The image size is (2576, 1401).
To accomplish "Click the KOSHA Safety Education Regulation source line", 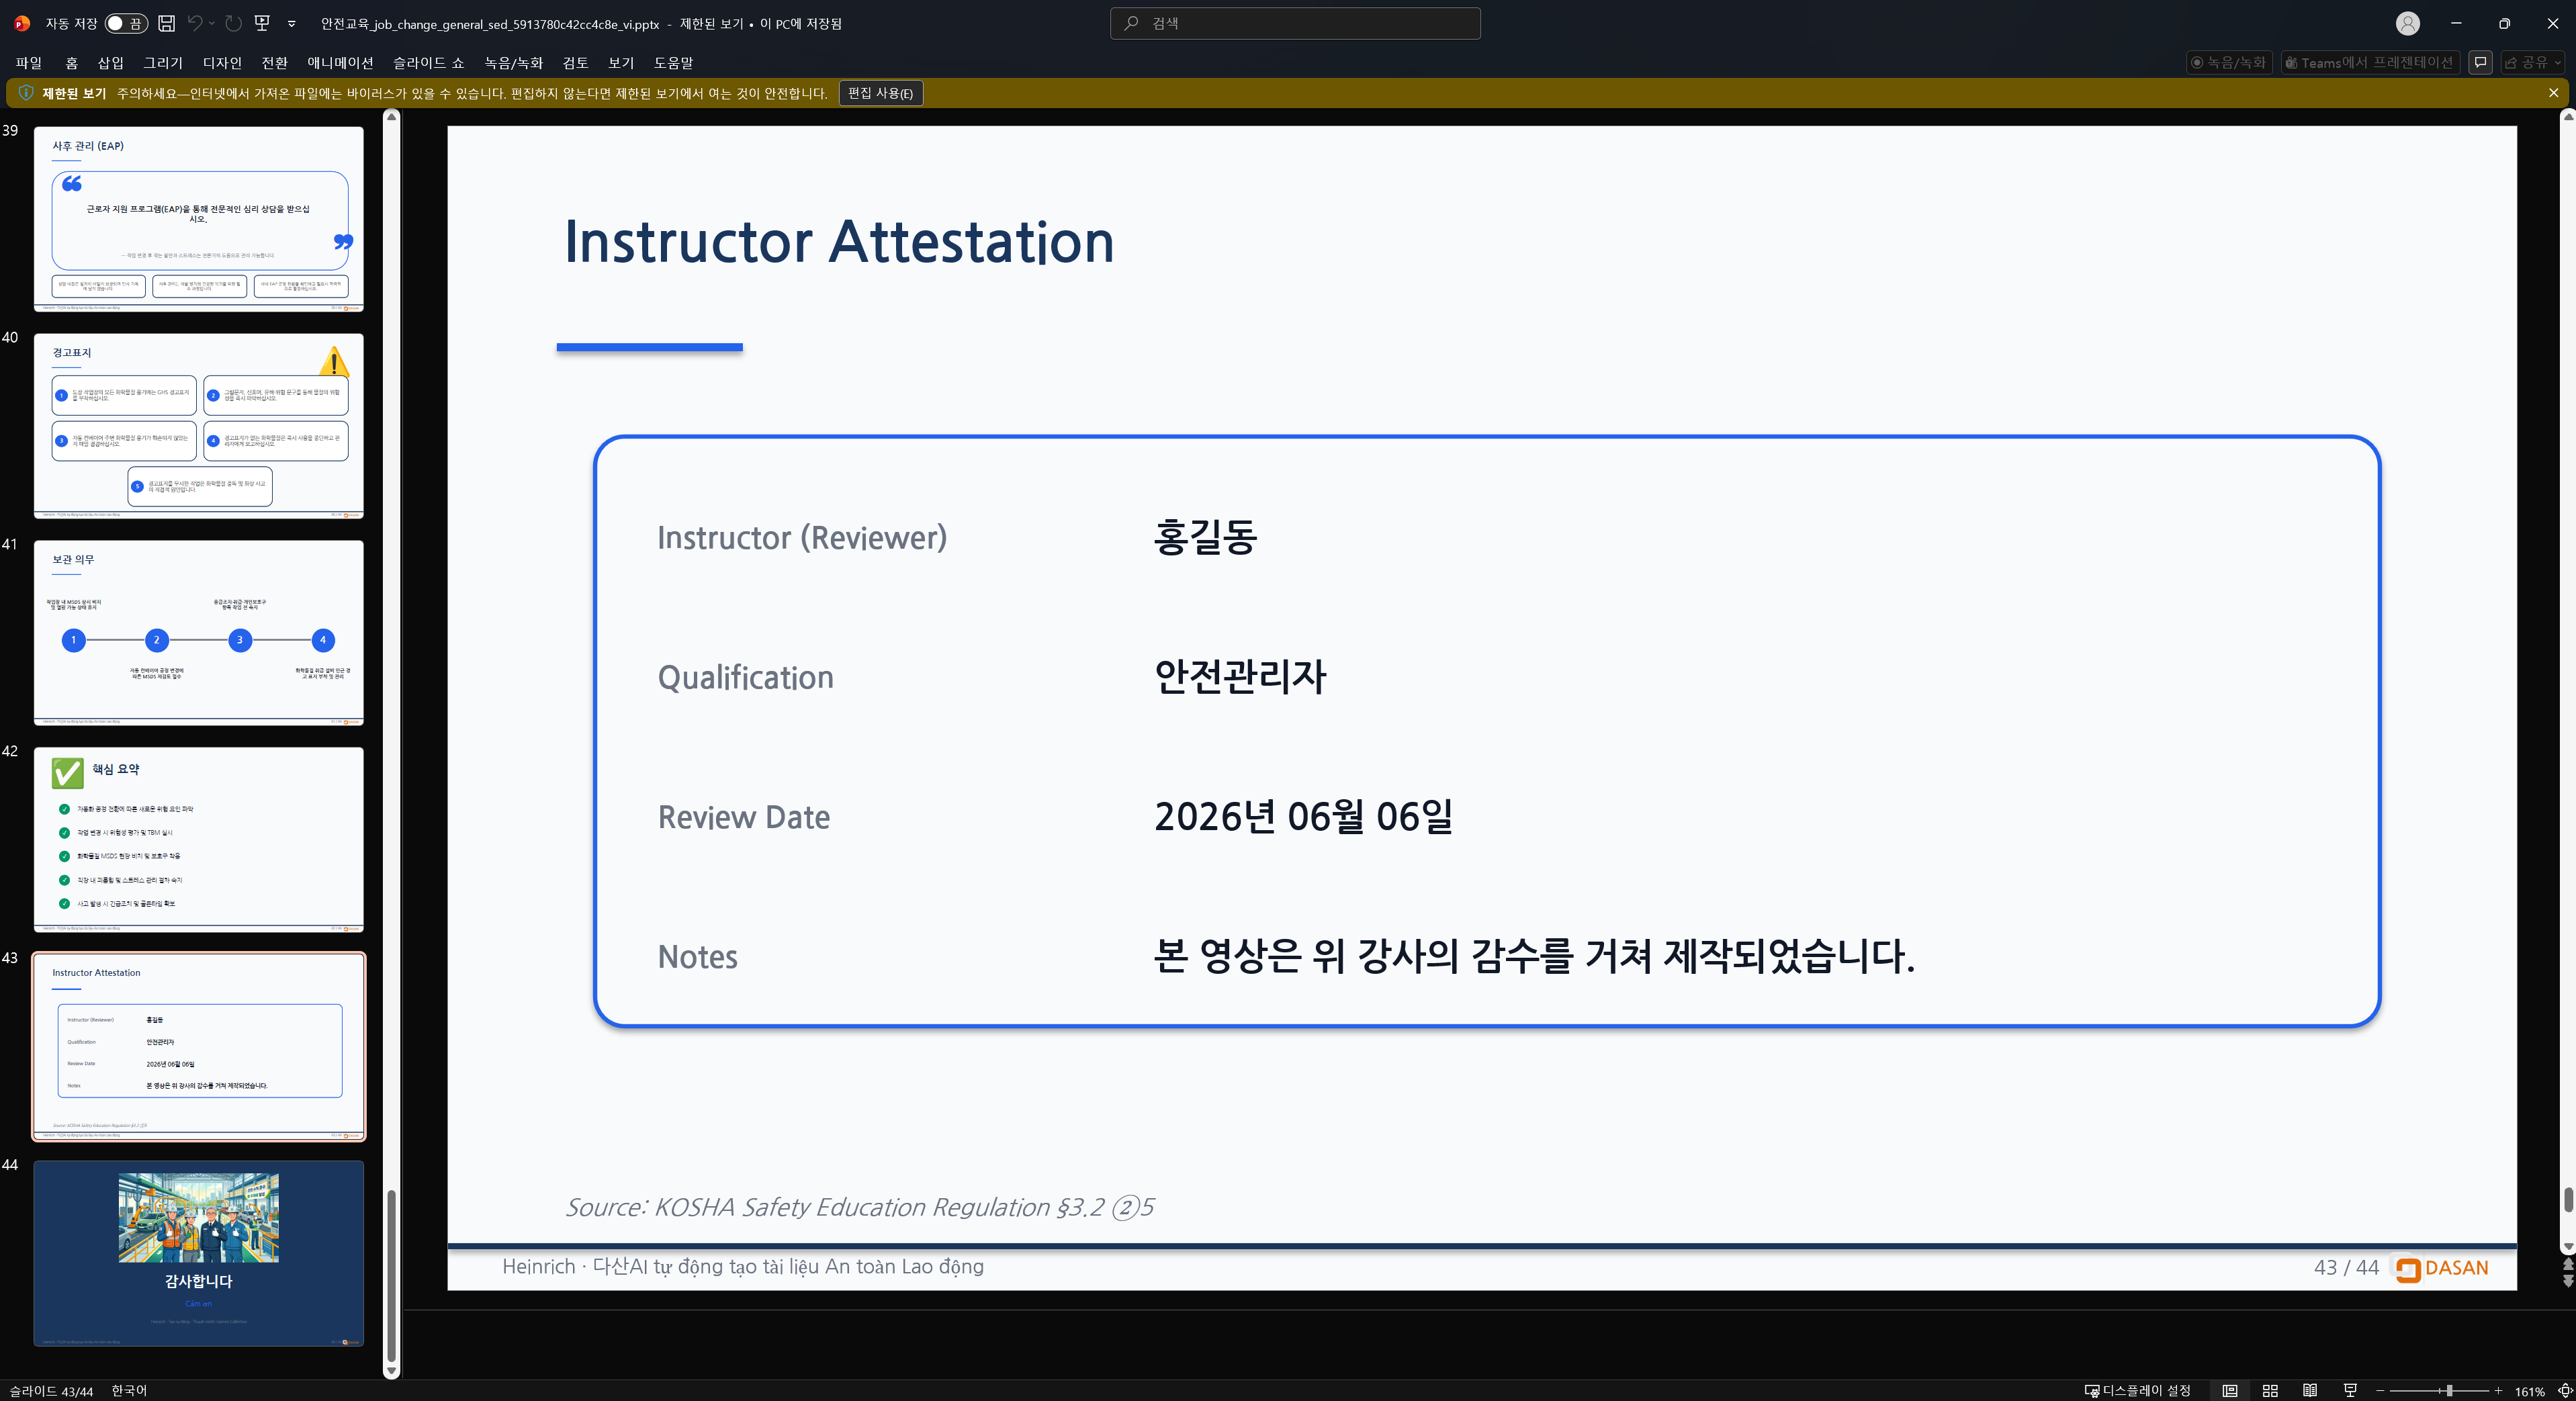I will [860, 1207].
